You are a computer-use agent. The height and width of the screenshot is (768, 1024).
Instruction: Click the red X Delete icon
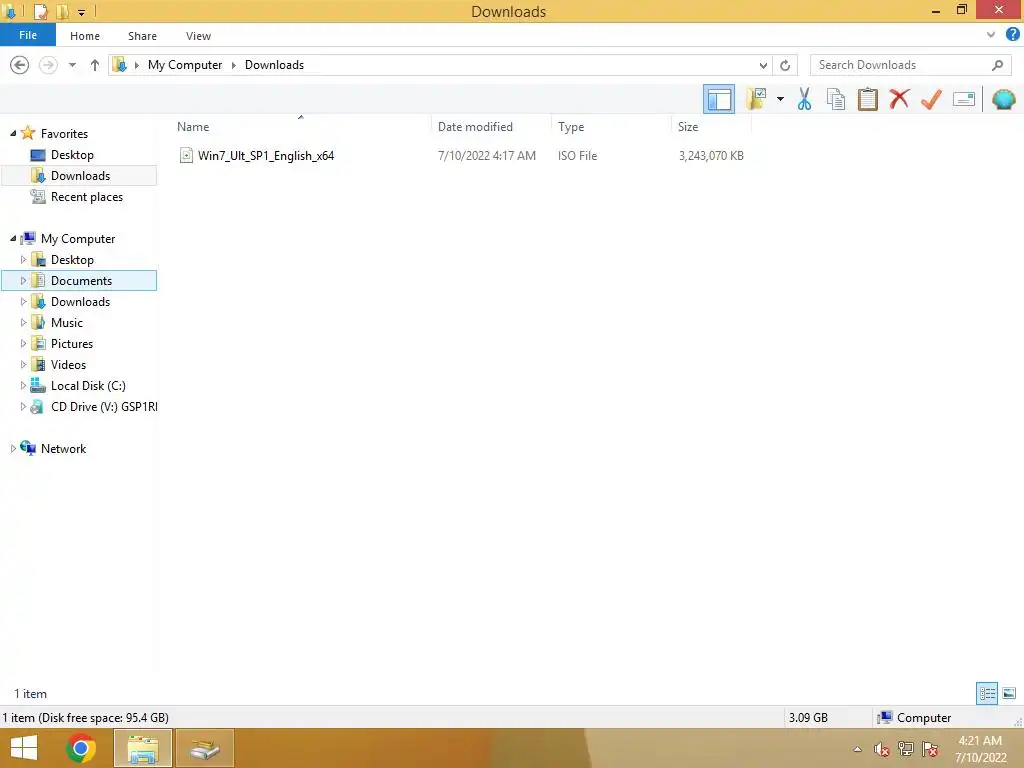tap(899, 99)
